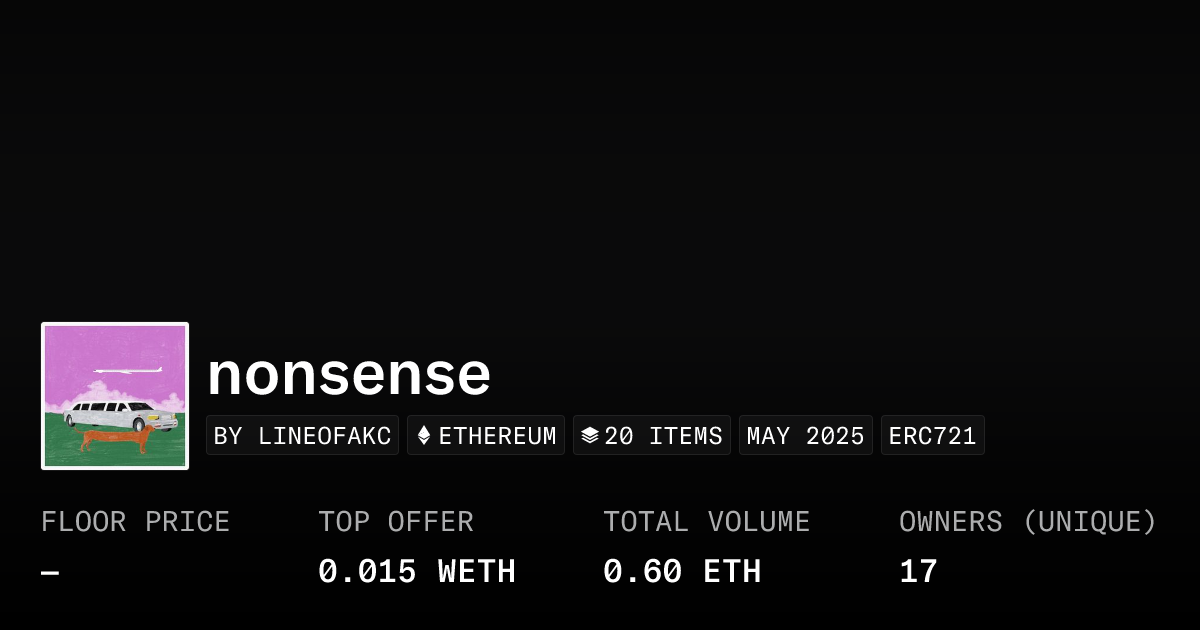Click the ERC721 token standard badge
This screenshot has width=1200, height=630.
click(x=932, y=436)
